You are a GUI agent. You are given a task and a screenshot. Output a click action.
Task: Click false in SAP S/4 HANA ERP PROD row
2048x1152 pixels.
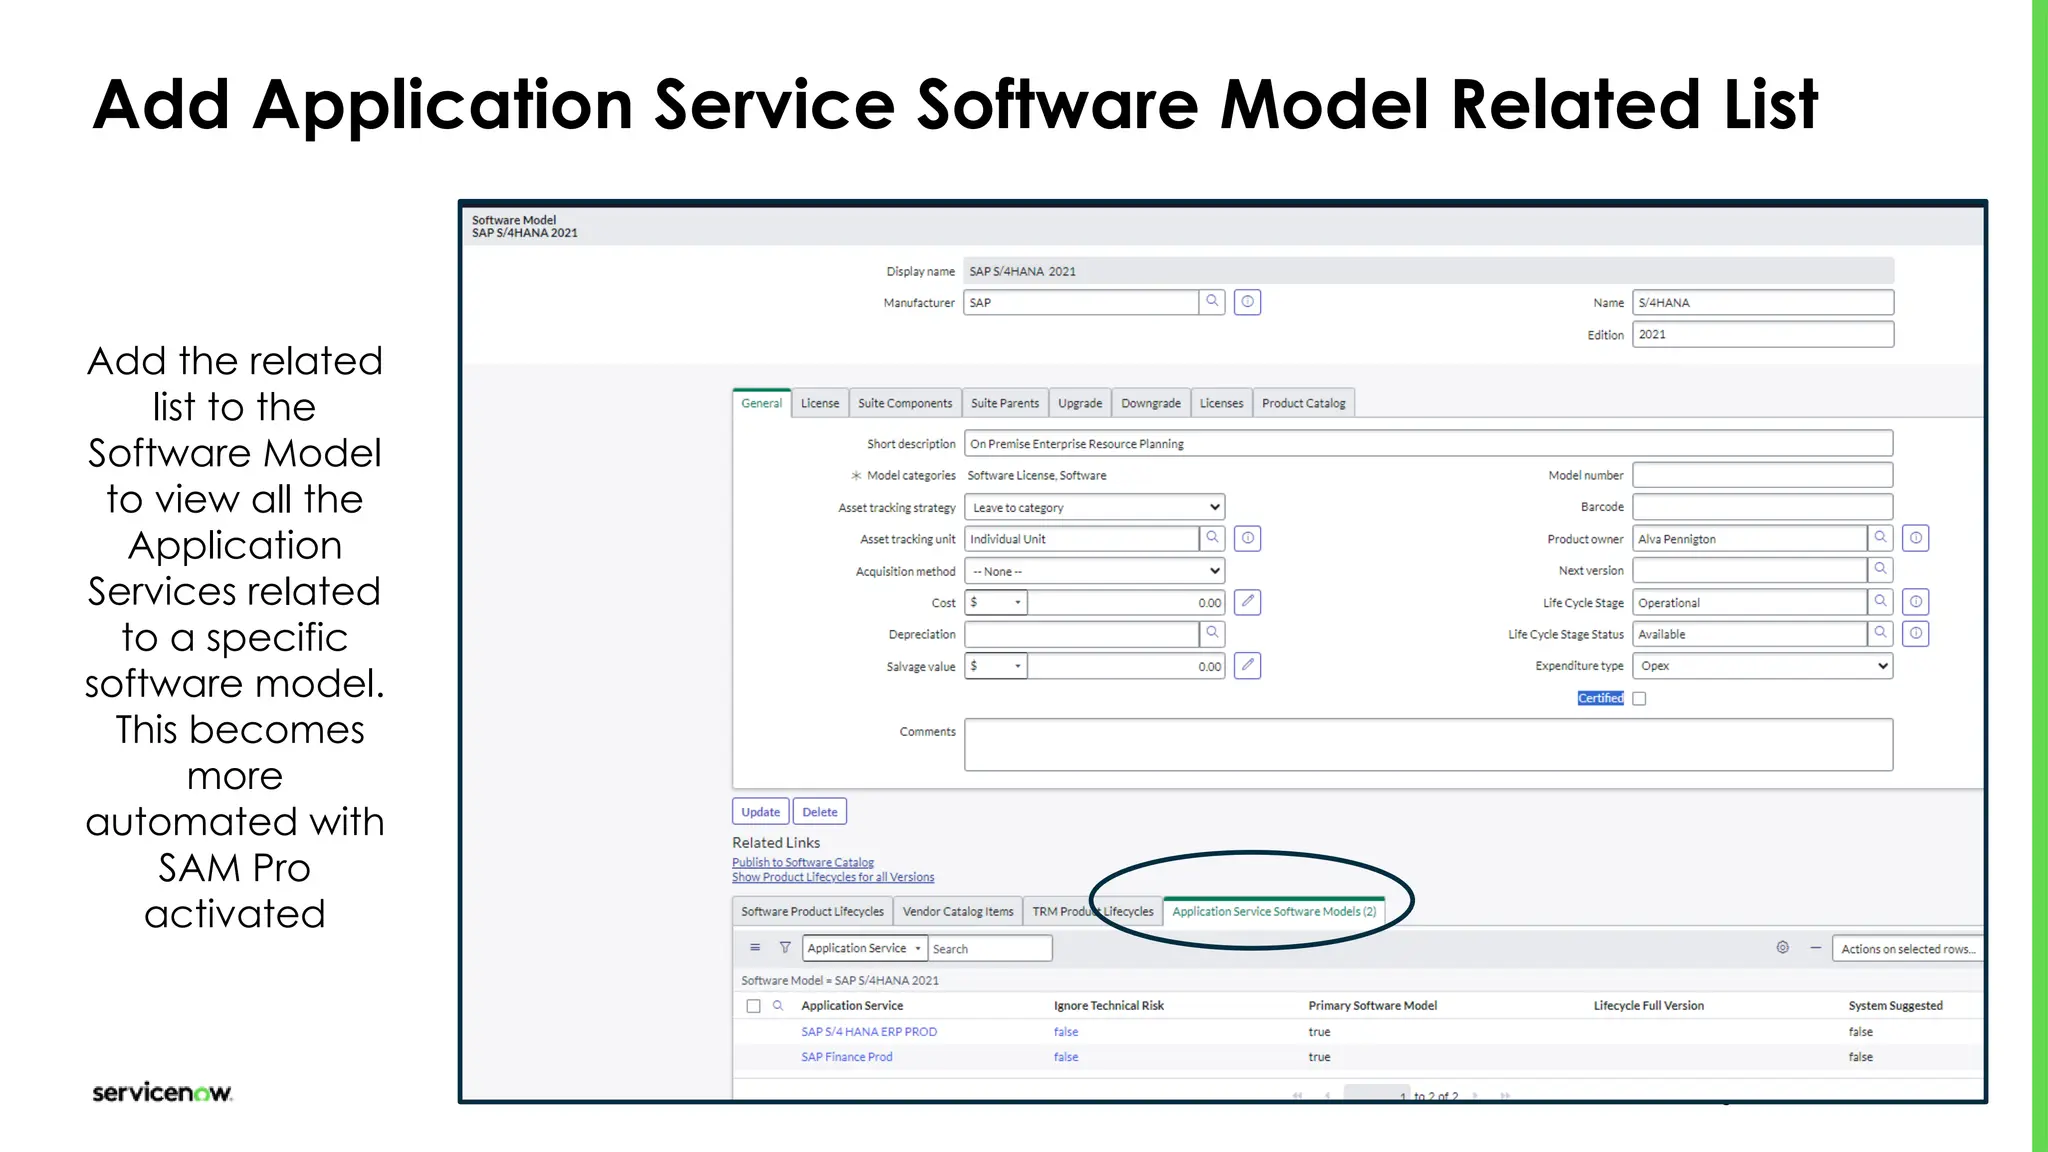point(1066,1031)
